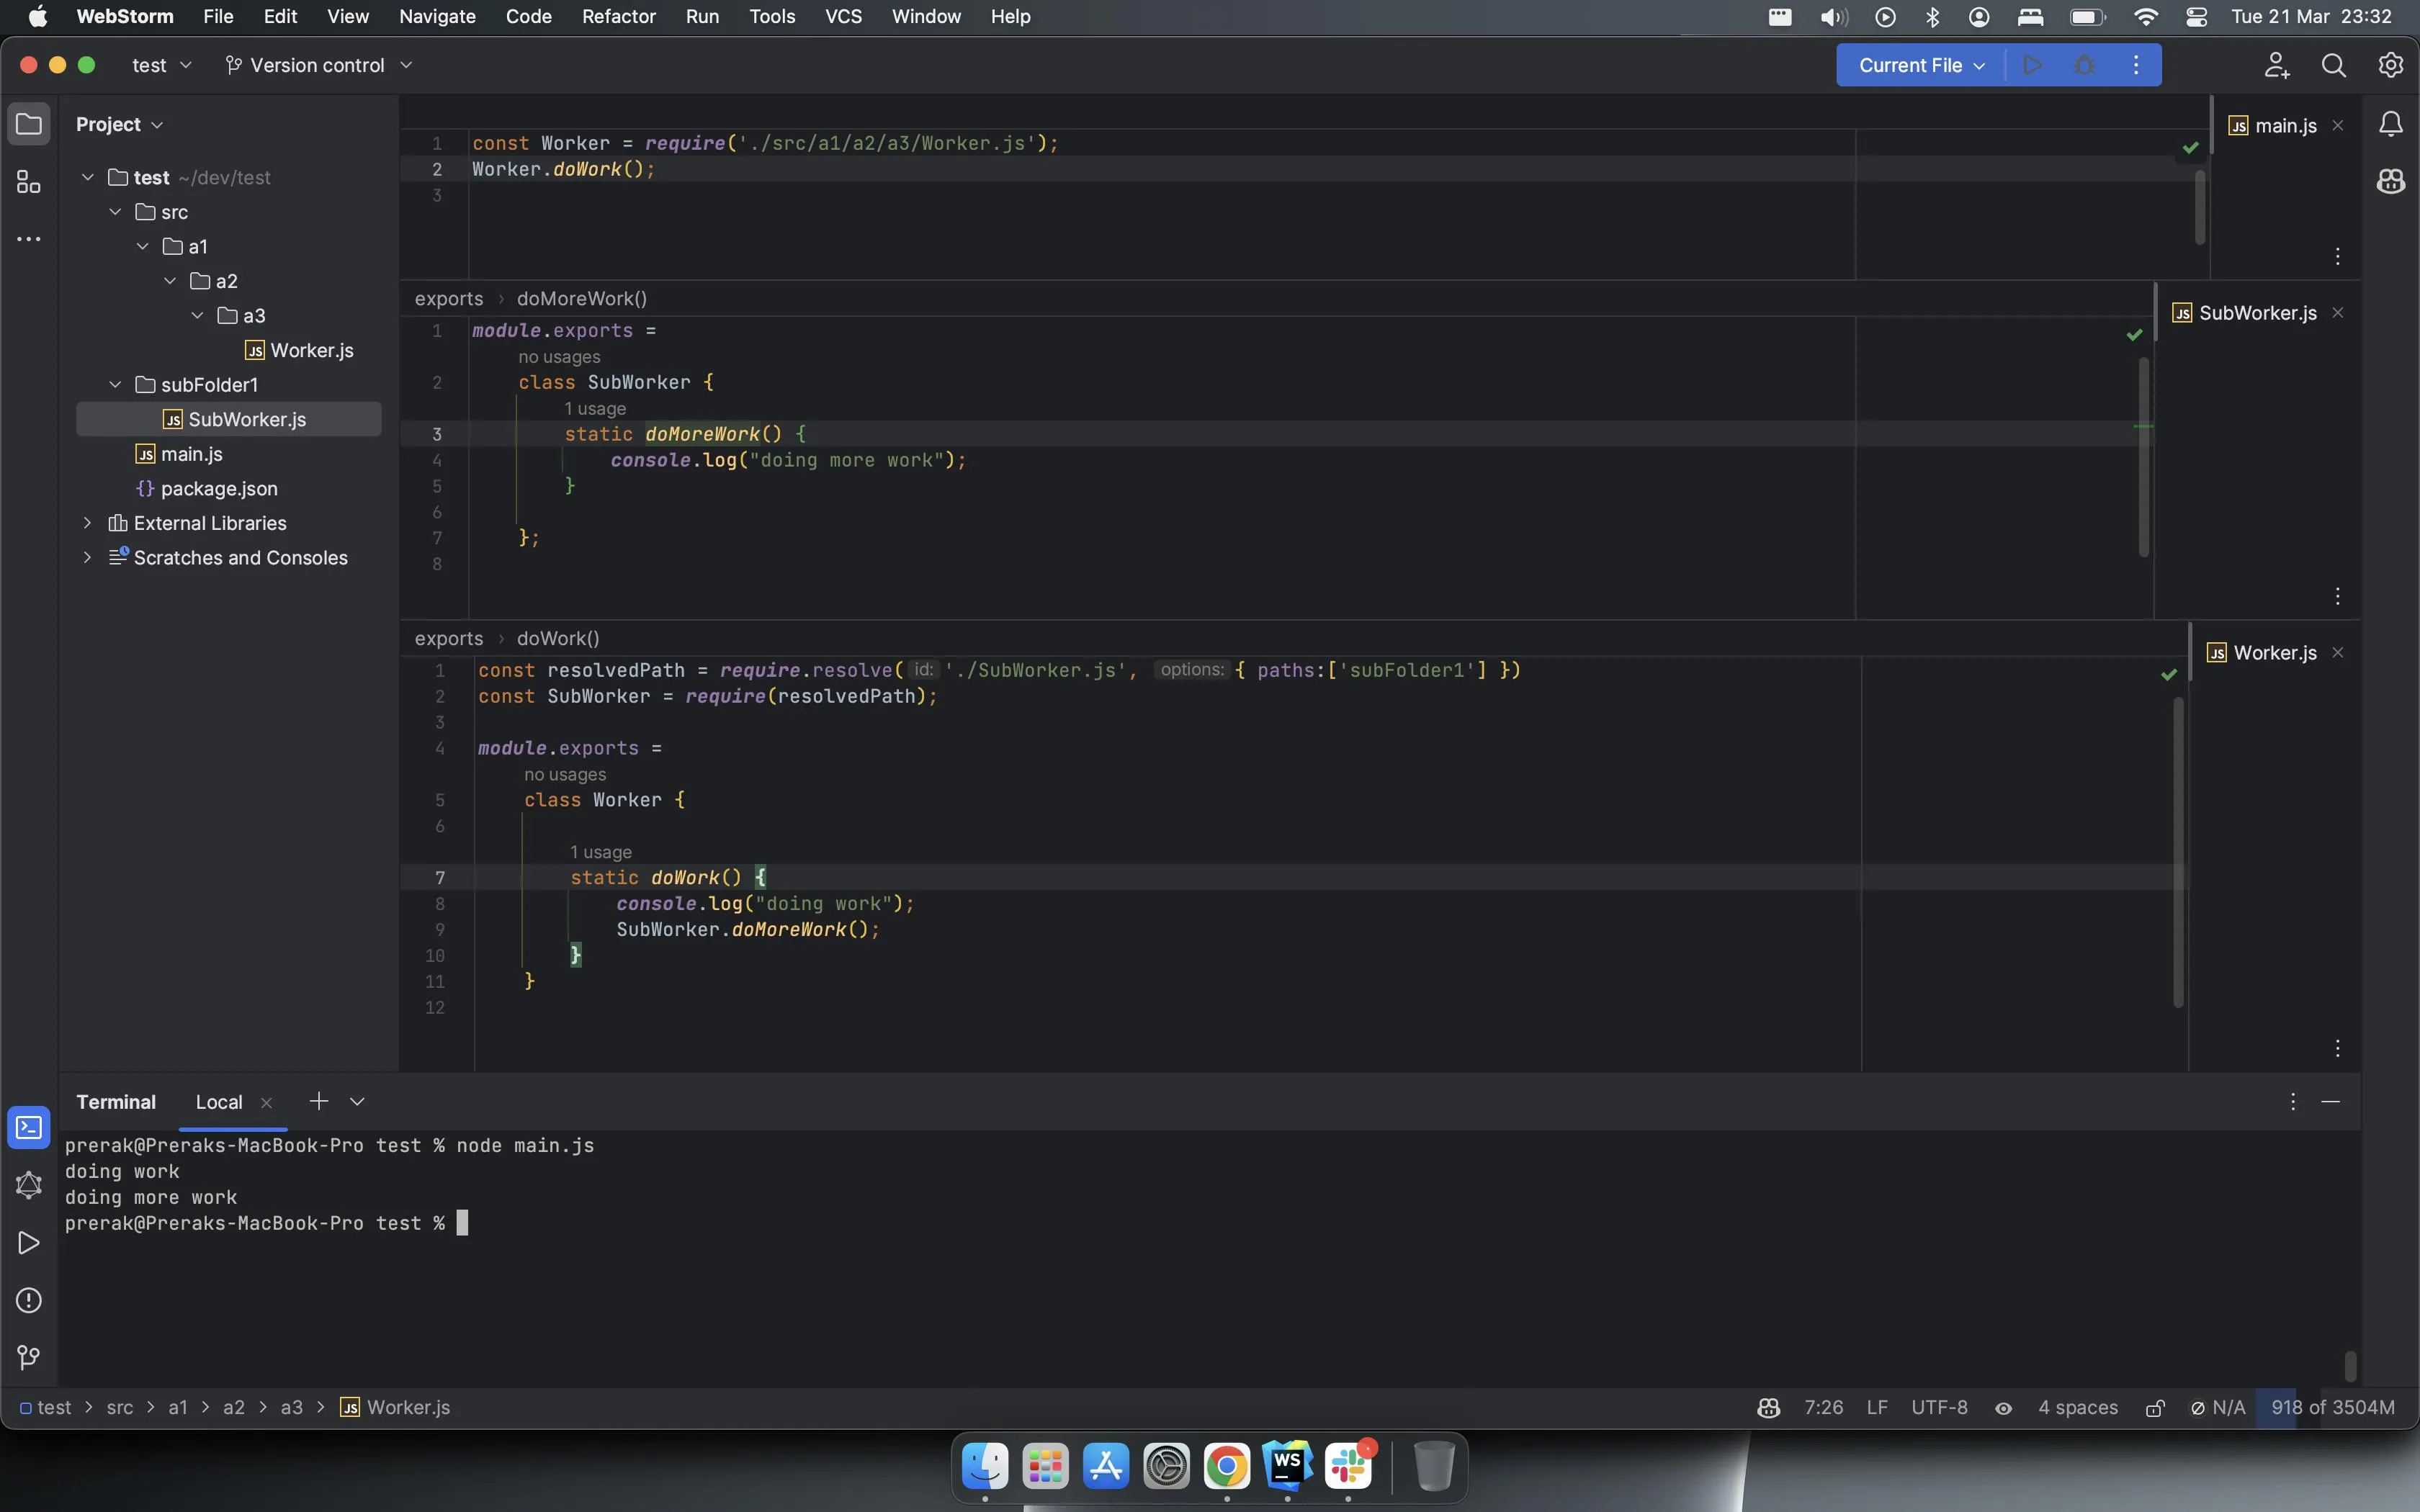Click the Code With Me icon
The image size is (2420, 1512).
coord(2276,65)
